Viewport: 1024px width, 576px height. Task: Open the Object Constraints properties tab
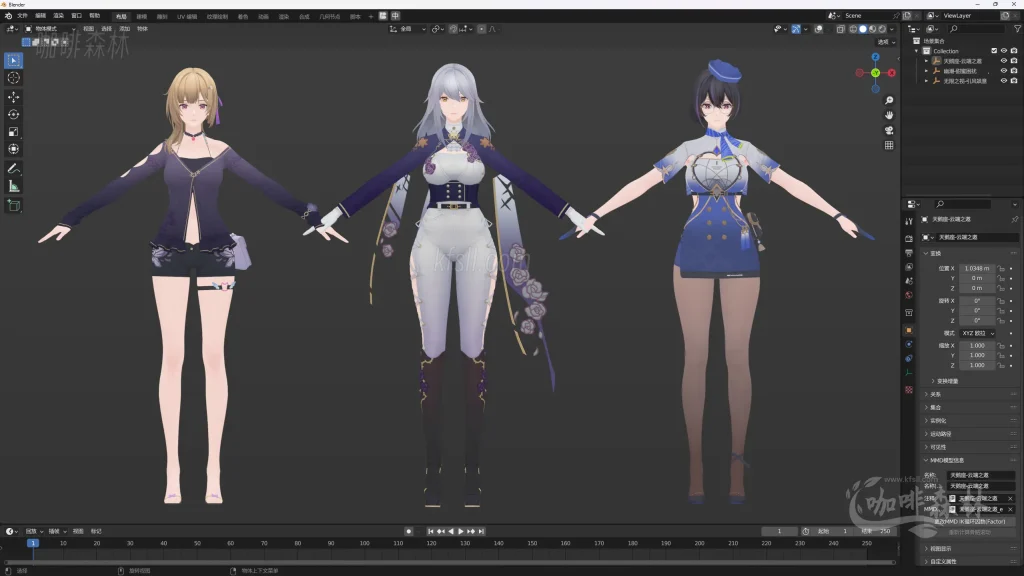click(909, 359)
